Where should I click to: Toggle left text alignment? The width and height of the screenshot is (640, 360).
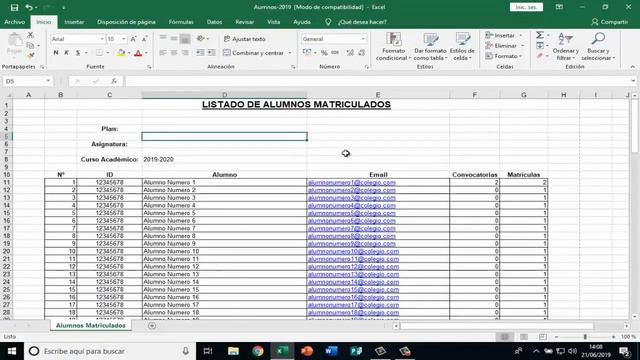pyautogui.click(x=163, y=53)
